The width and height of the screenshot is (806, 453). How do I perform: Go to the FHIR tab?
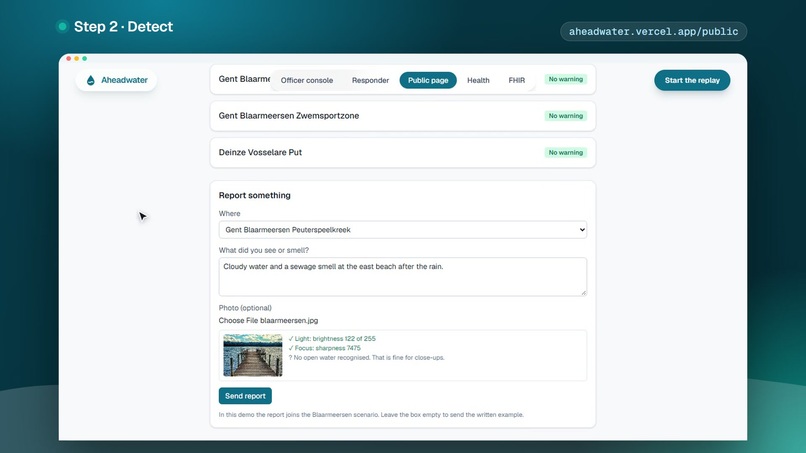517,80
